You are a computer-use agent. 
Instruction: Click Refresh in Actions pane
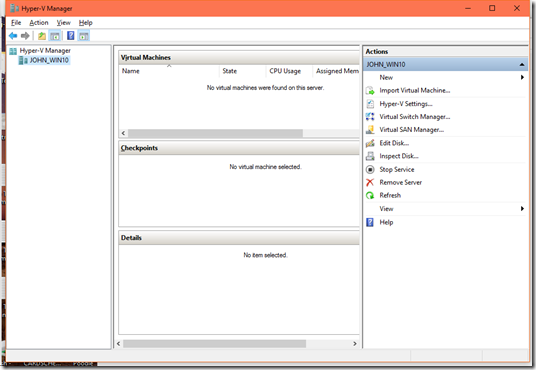[390, 195]
